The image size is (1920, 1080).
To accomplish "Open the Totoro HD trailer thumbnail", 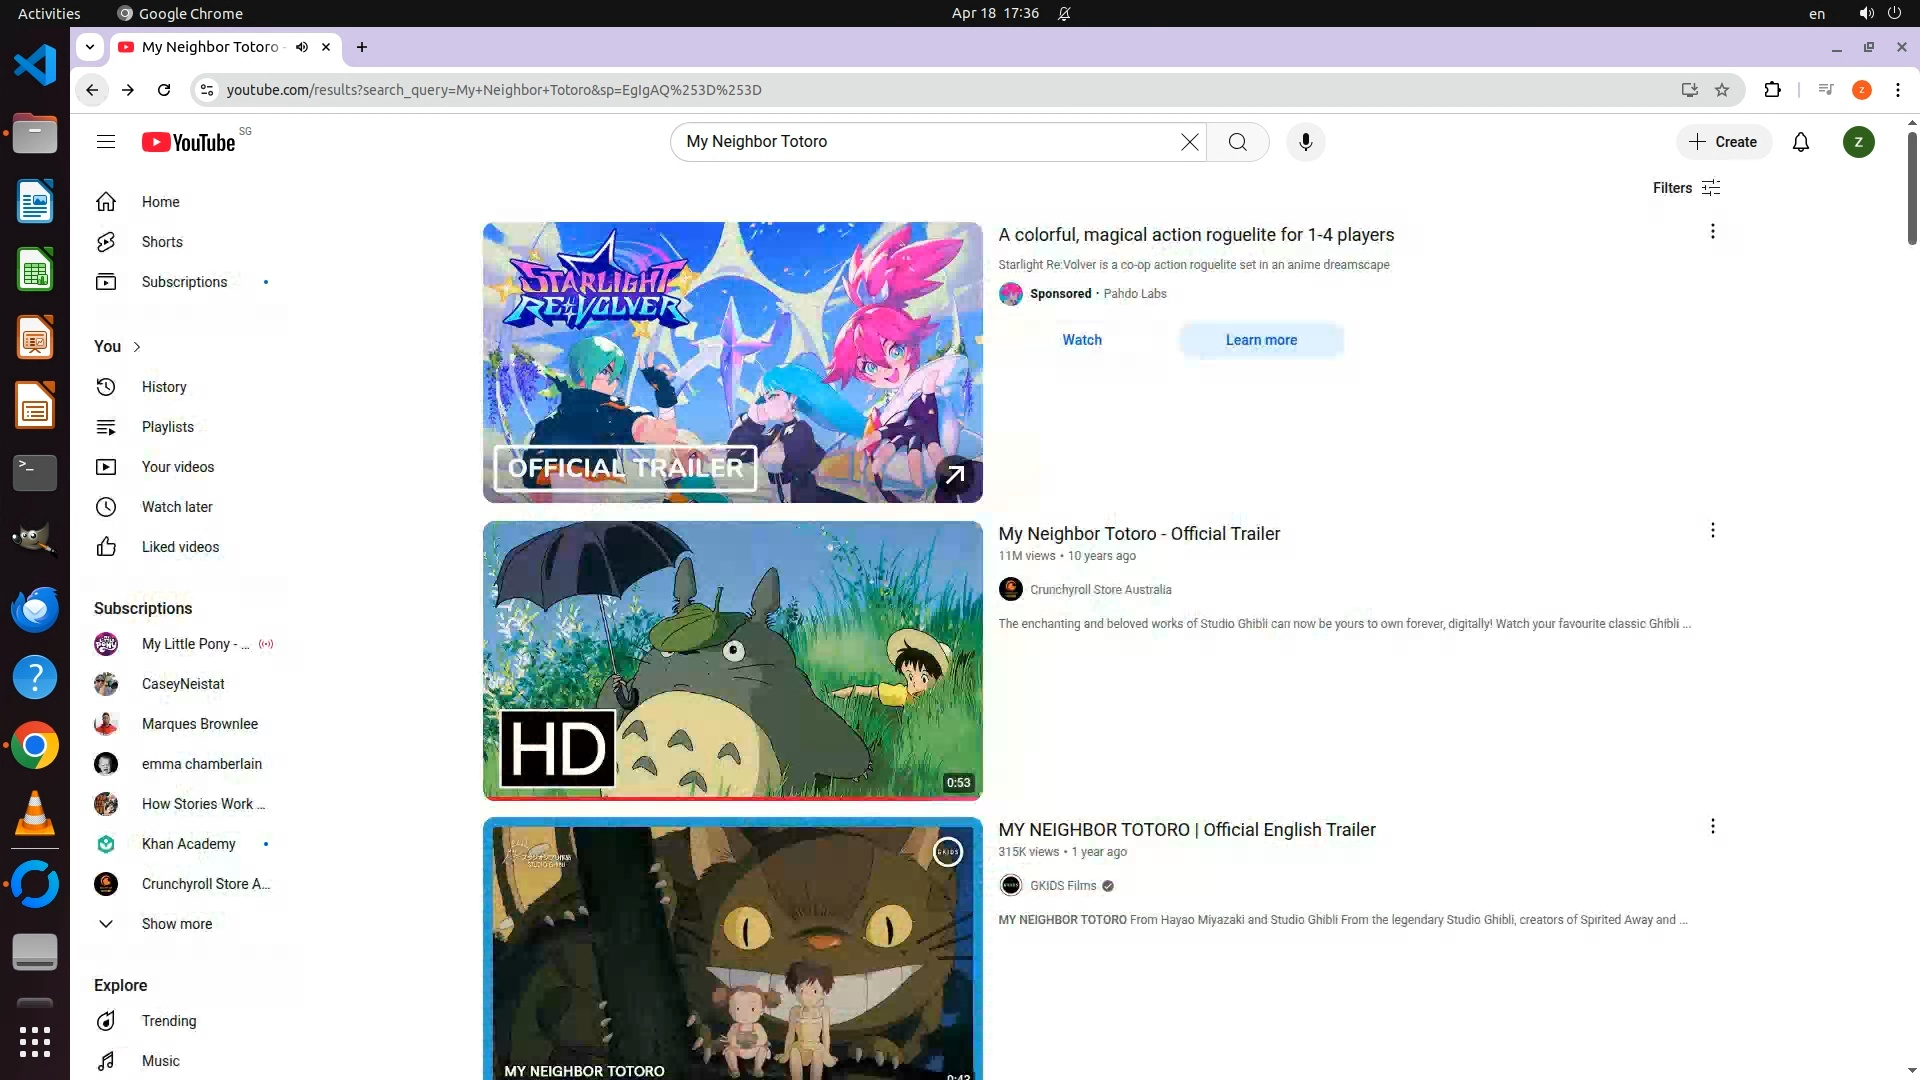I will 732,660.
